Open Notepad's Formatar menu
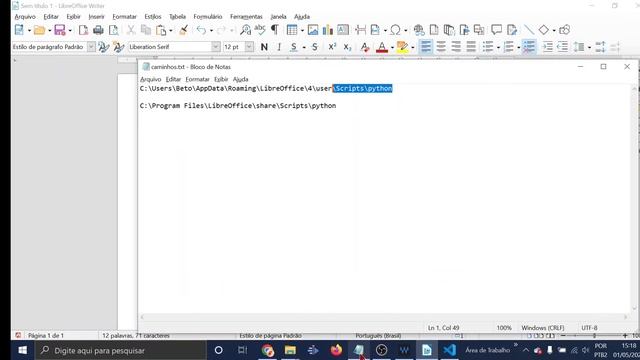The width and height of the screenshot is (640, 360). point(197,79)
